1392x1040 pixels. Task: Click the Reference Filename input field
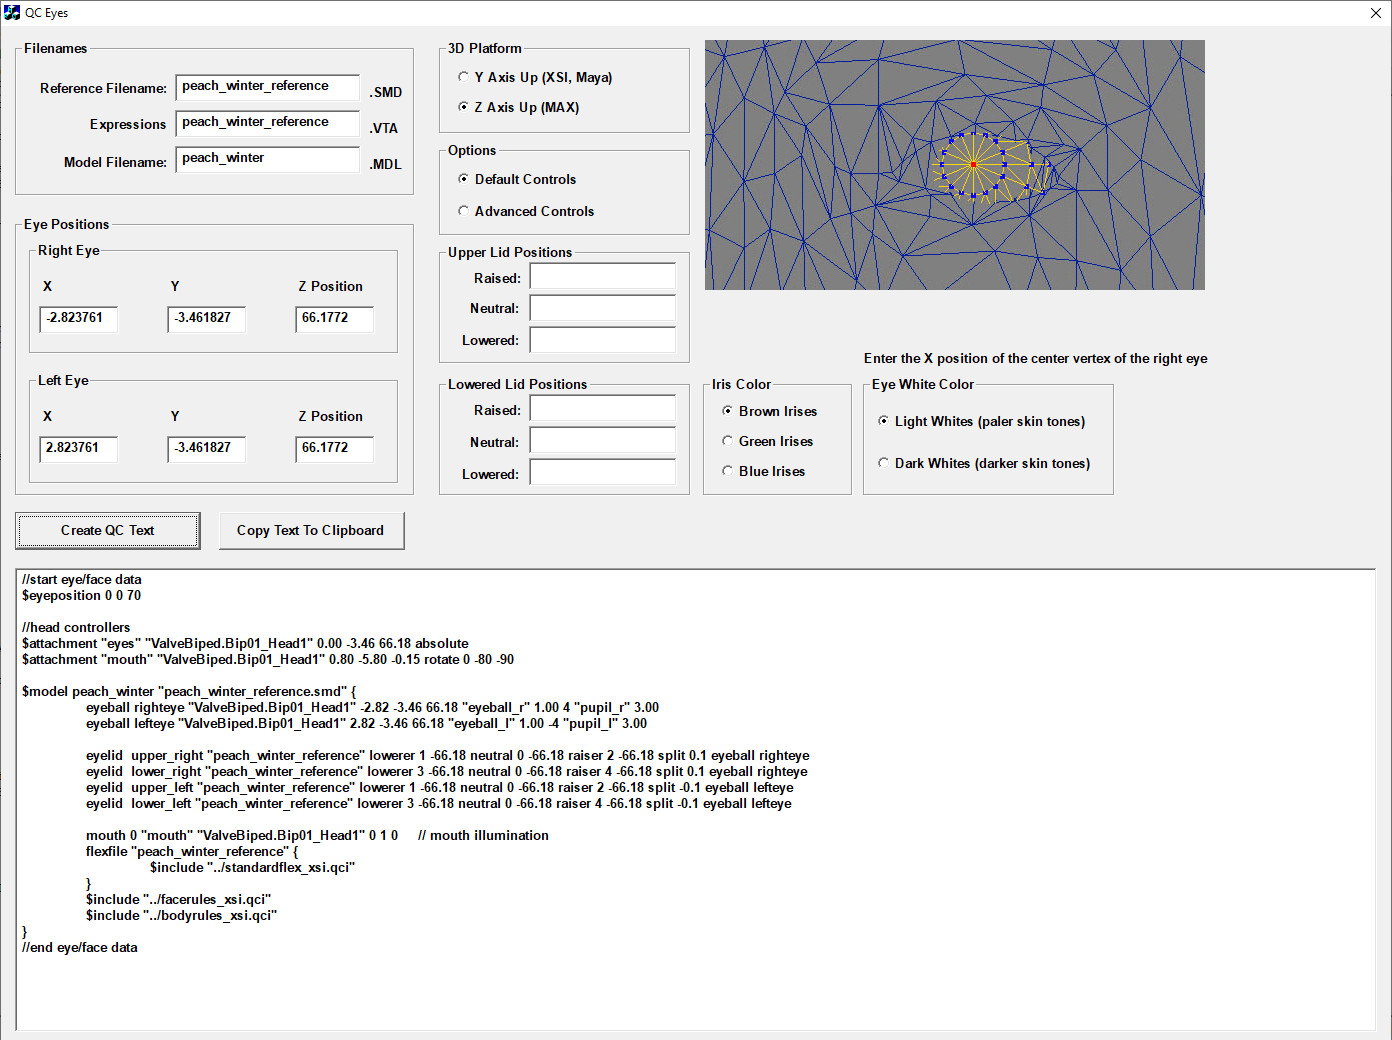[x=267, y=87]
